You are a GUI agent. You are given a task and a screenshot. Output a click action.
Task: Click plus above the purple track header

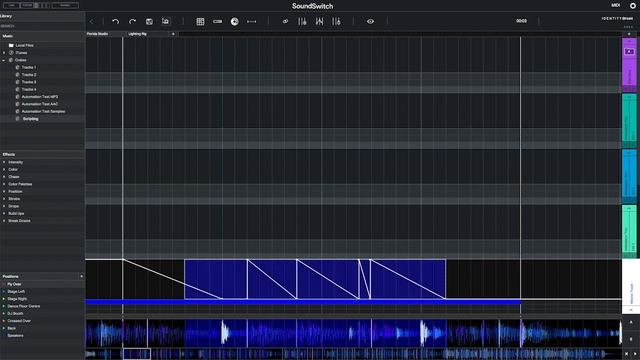(629, 34)
